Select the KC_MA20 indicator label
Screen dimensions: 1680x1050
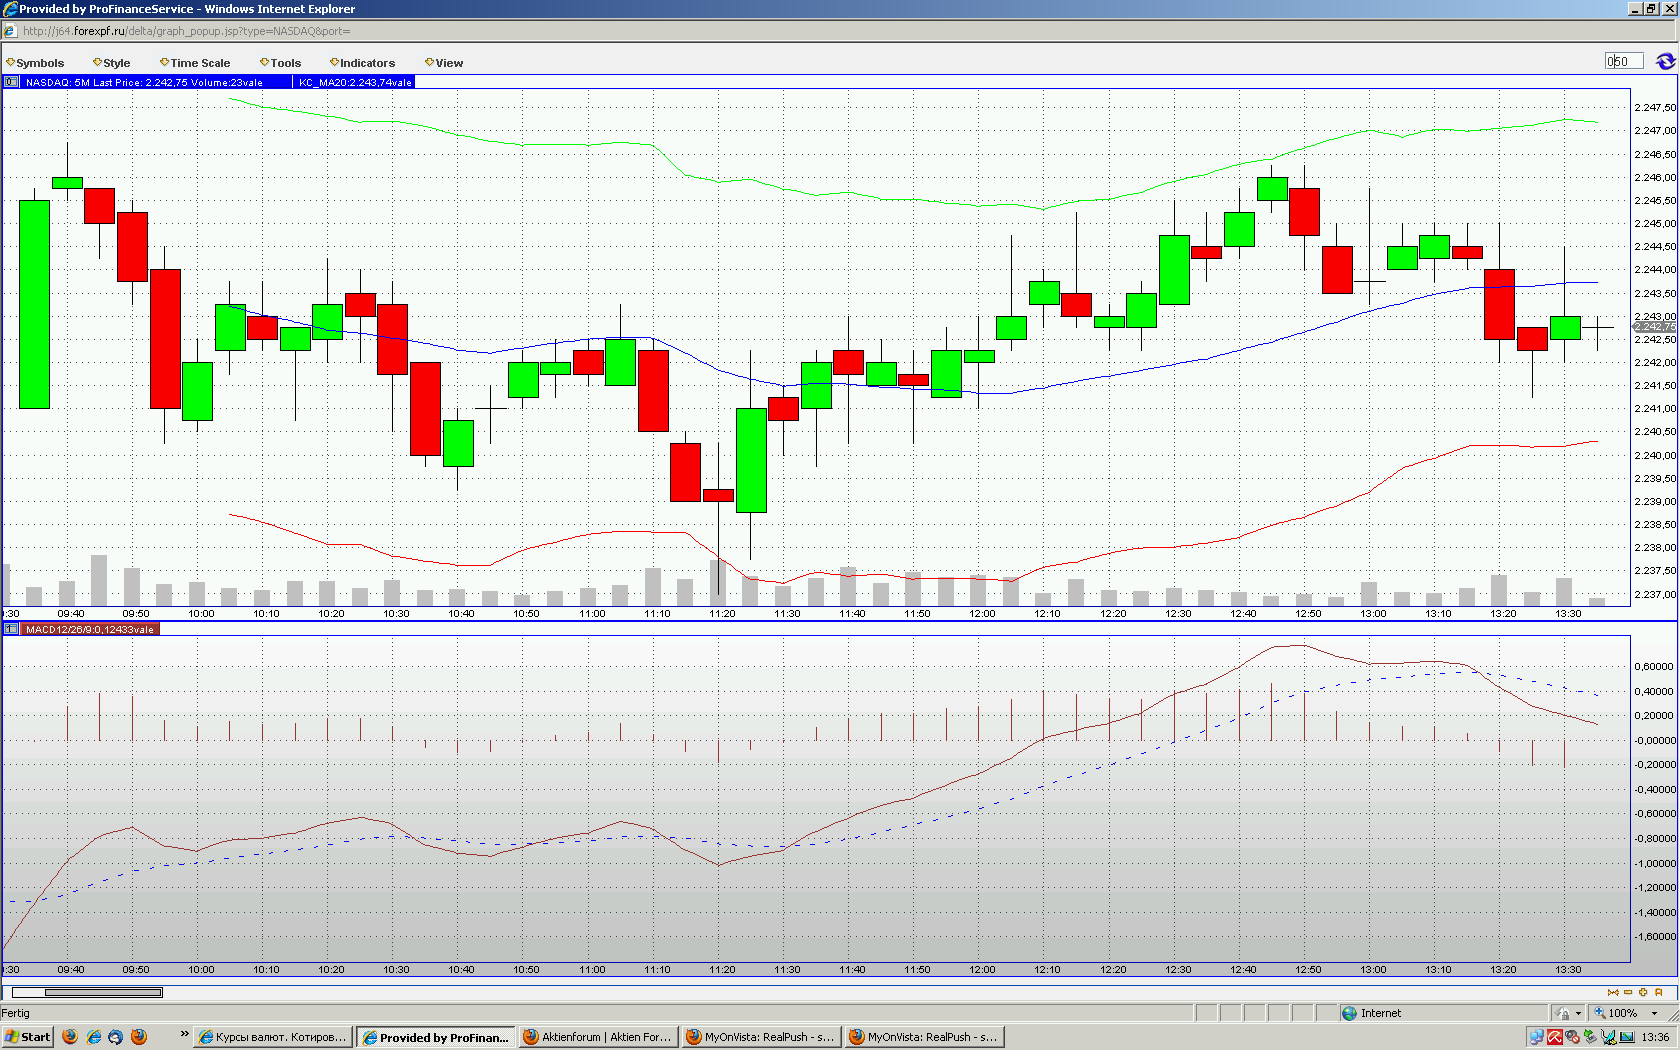click(355, 82)
